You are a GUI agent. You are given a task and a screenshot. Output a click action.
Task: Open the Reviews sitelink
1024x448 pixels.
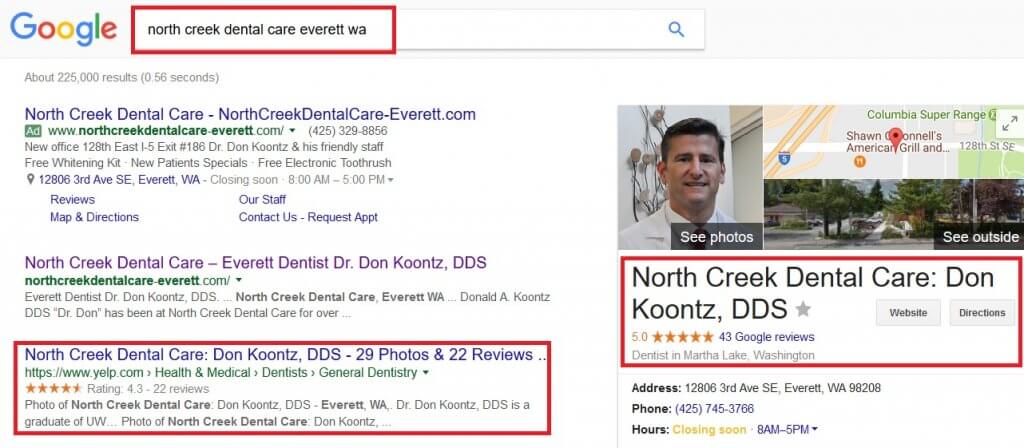72,200
